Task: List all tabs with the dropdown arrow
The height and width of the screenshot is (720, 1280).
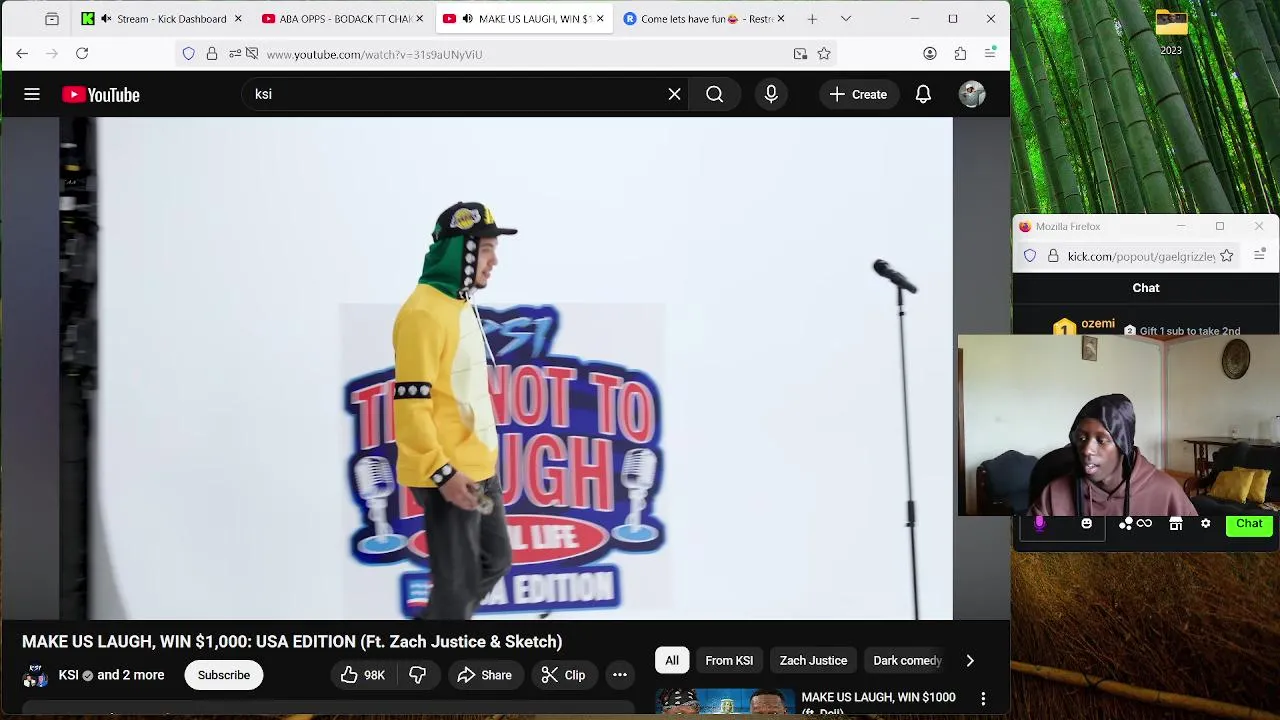Action: point(846,19)
